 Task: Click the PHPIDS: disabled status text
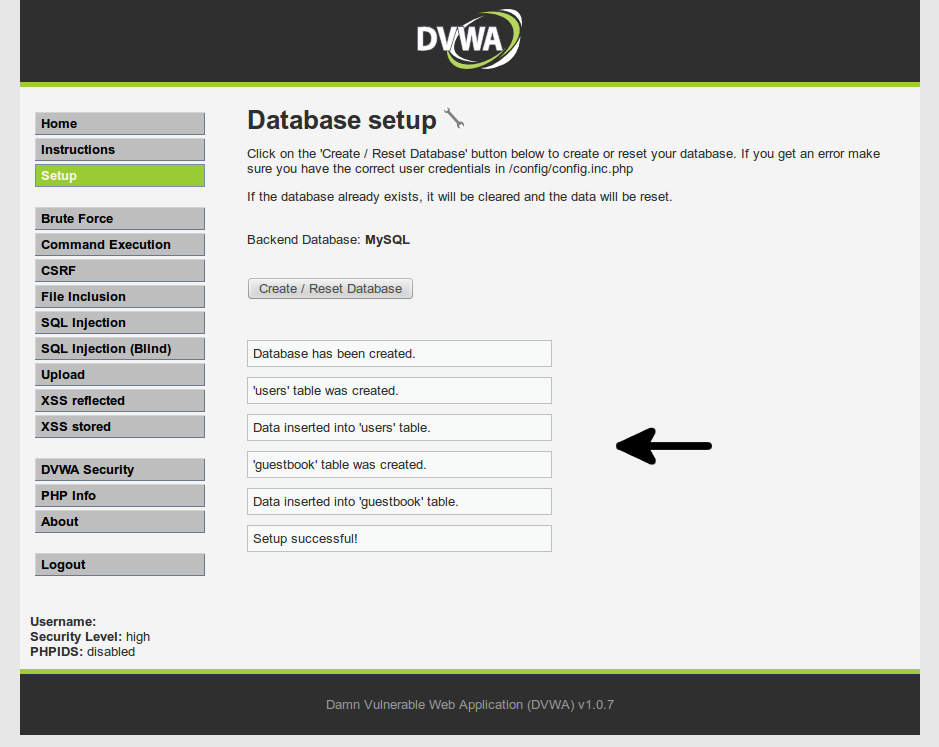pyautogui.click(x=82, y=652)
